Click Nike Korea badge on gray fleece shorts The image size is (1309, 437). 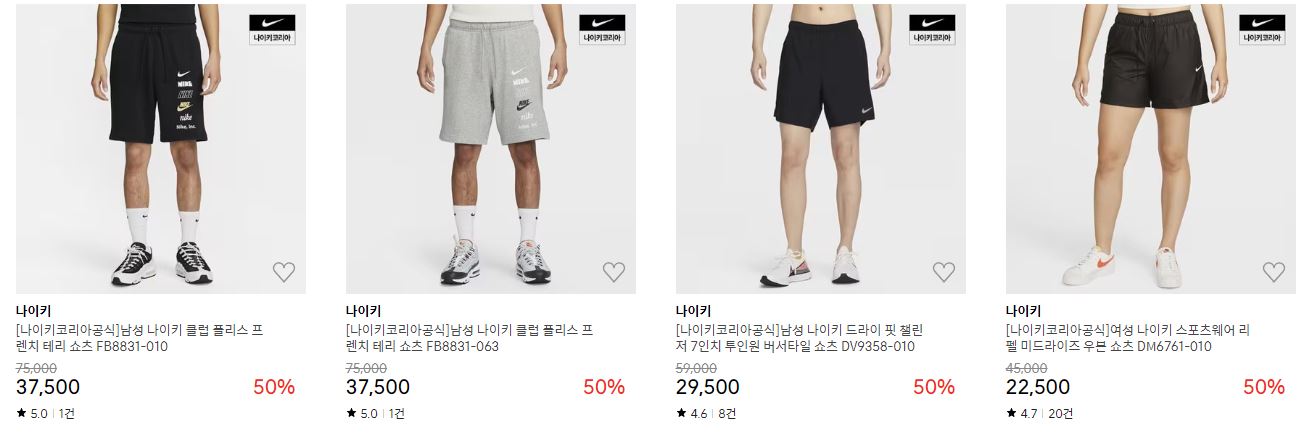602,30
